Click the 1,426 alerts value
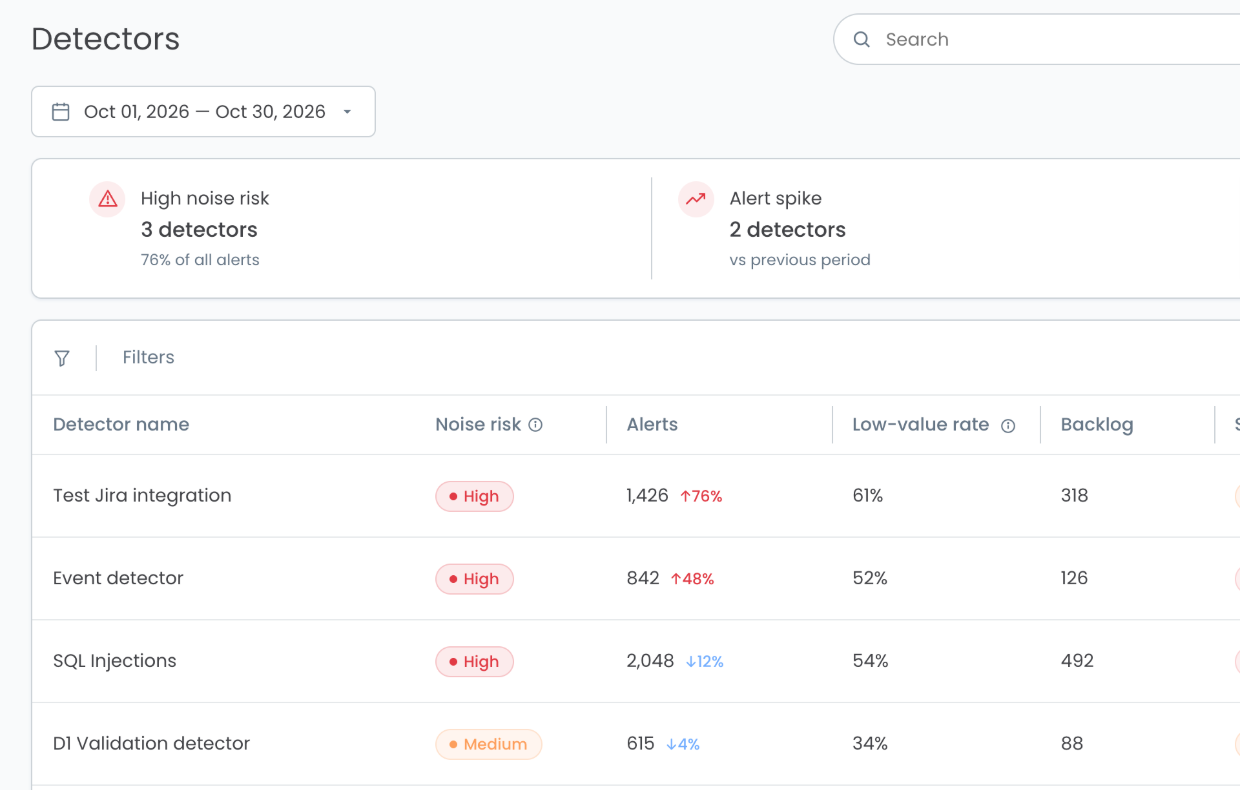The width and height of the screenshot is (1240, 790). pos(647,495)
